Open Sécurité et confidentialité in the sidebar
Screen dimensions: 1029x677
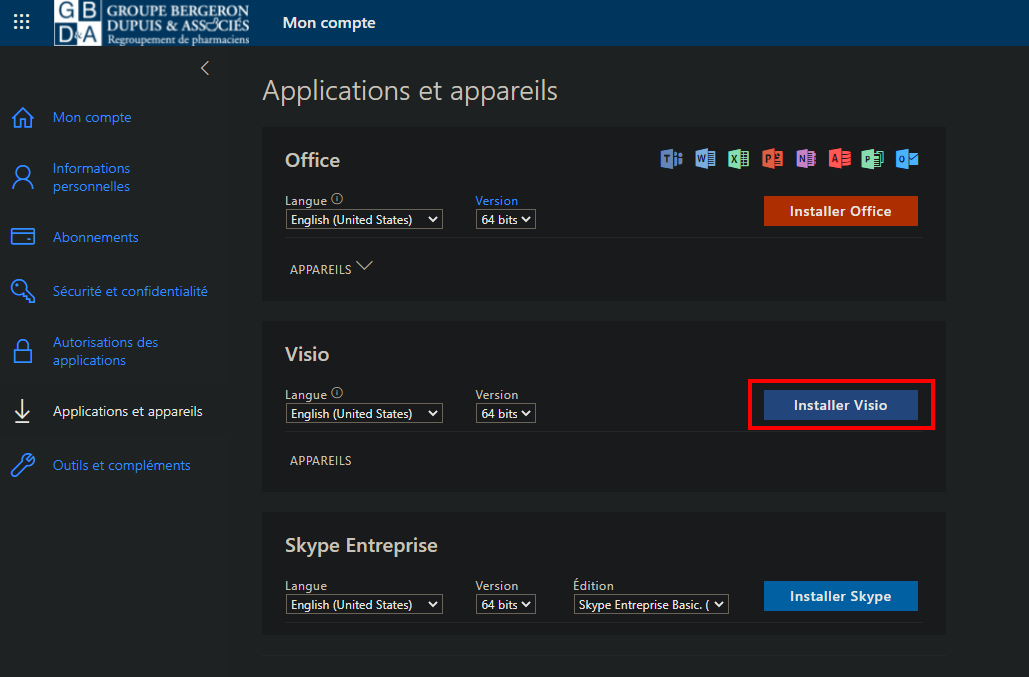point(130,291)
